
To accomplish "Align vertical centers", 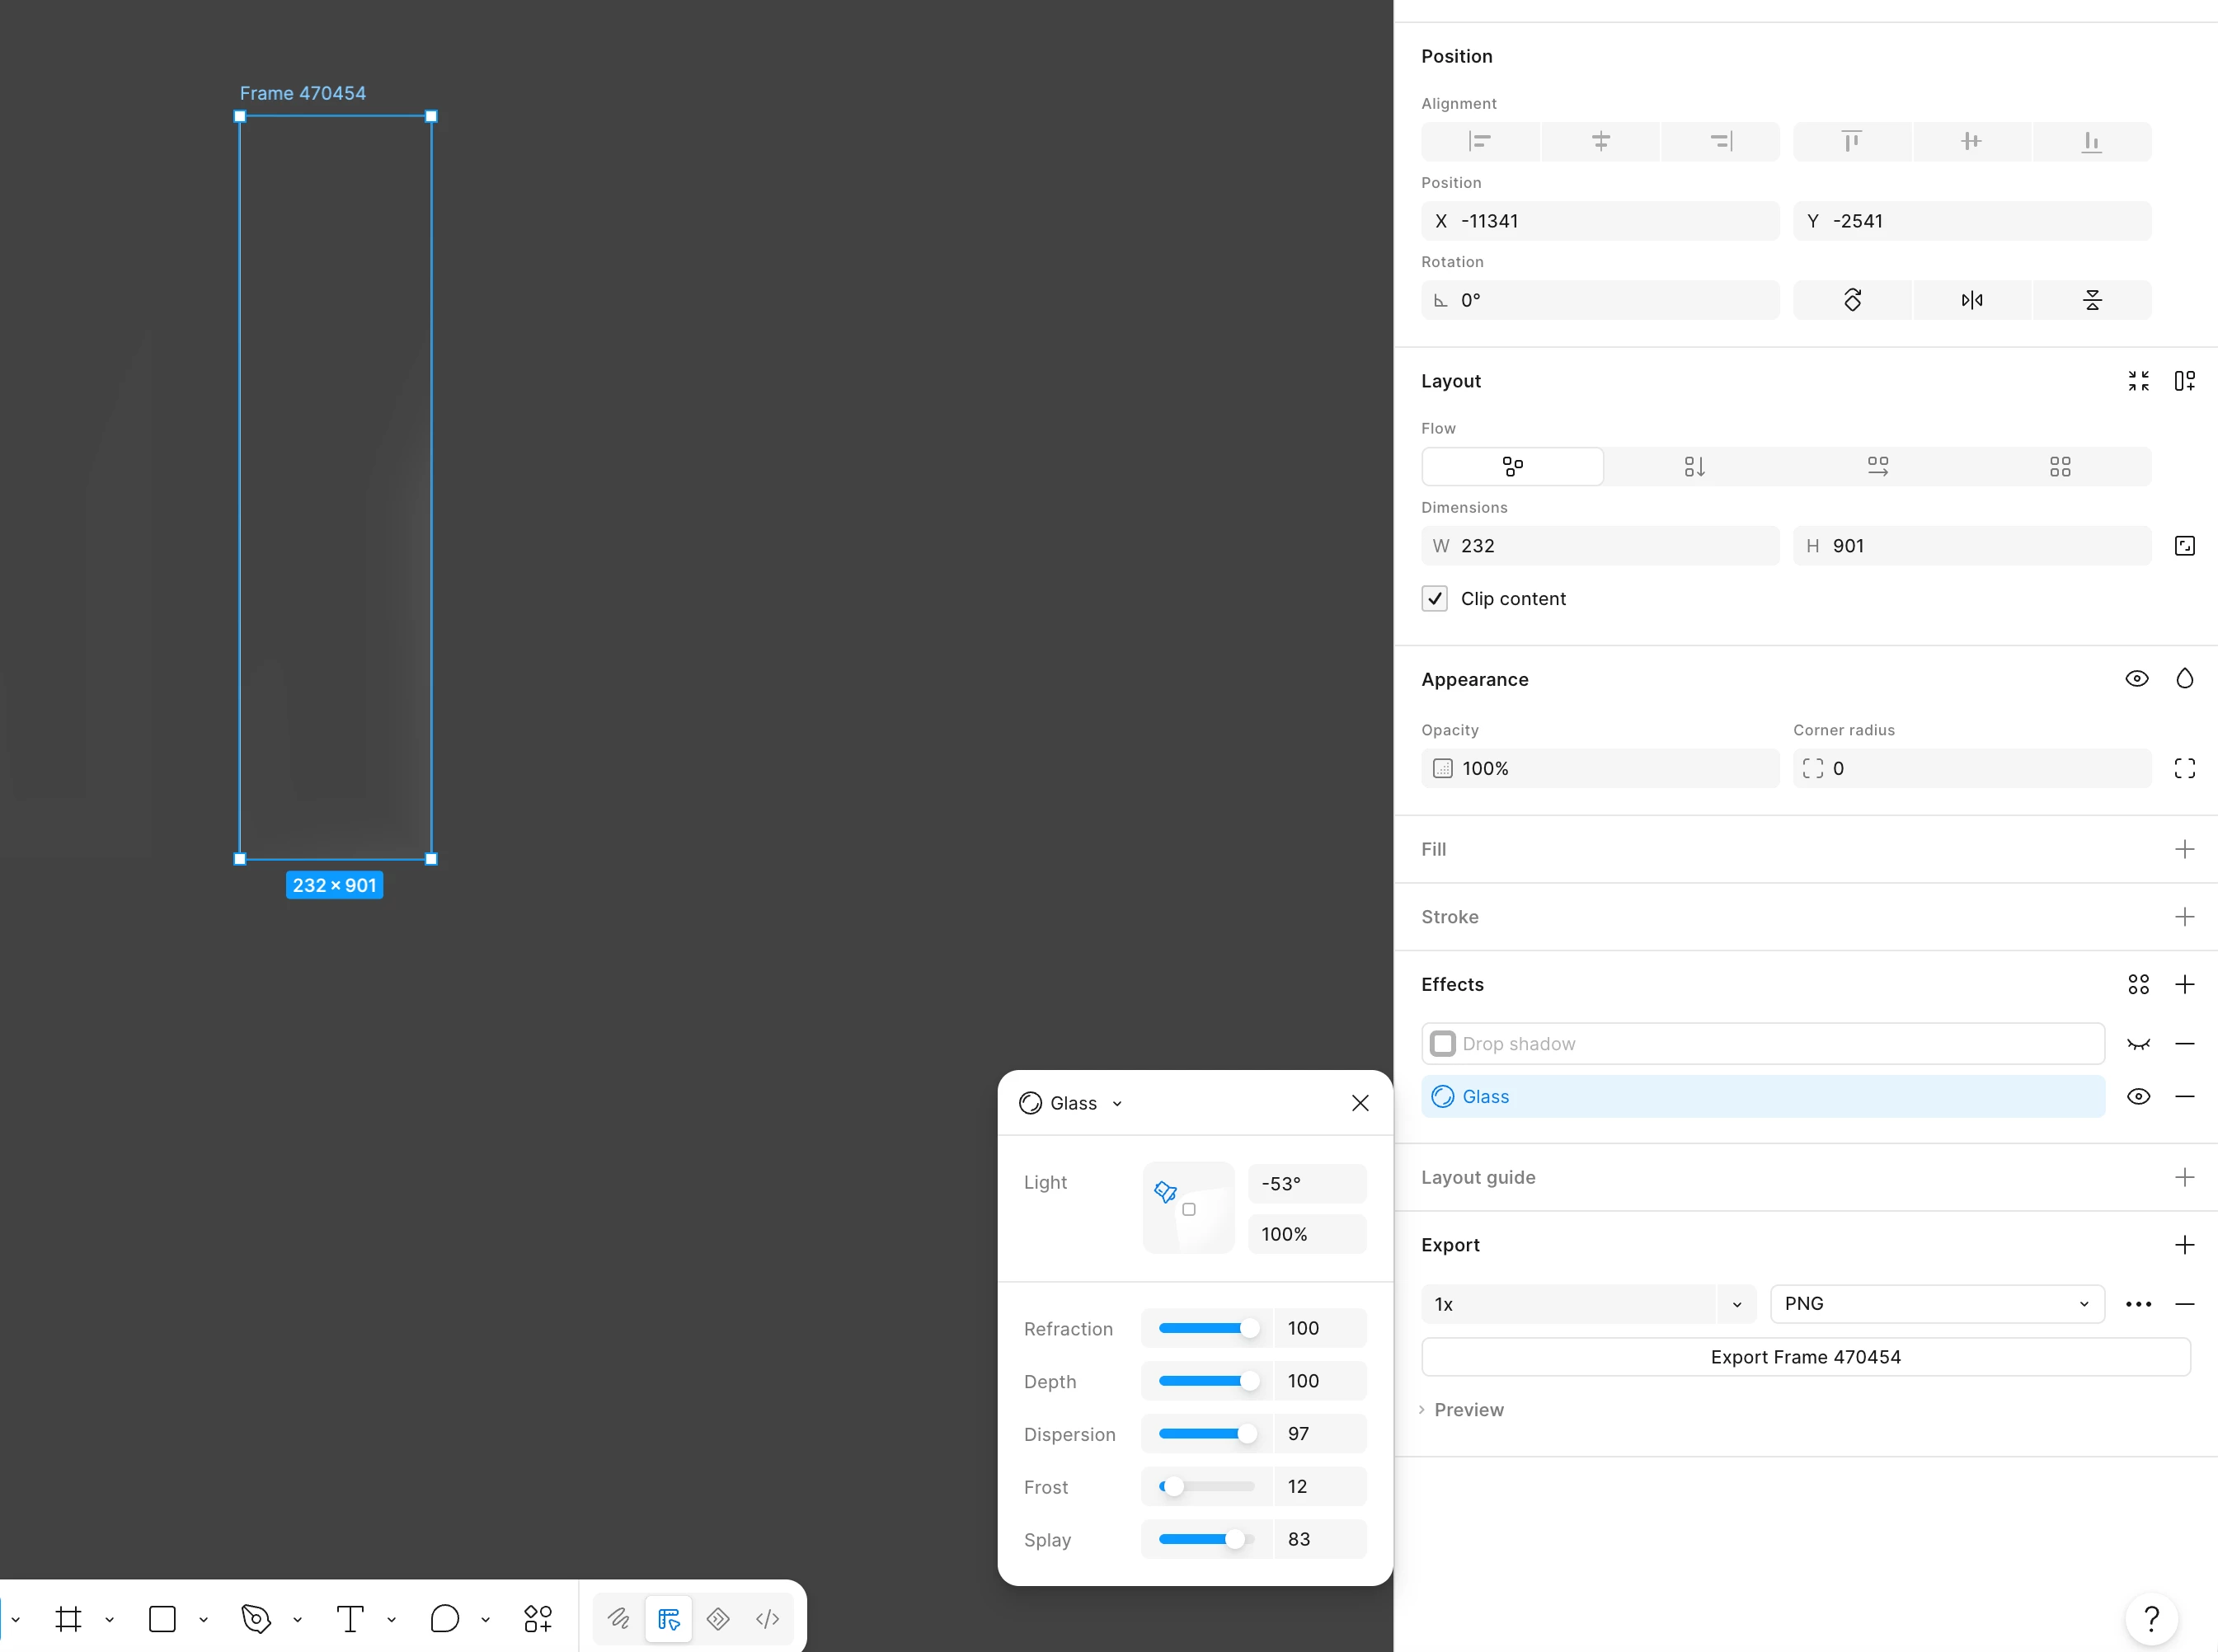I will coord(1971,141).
